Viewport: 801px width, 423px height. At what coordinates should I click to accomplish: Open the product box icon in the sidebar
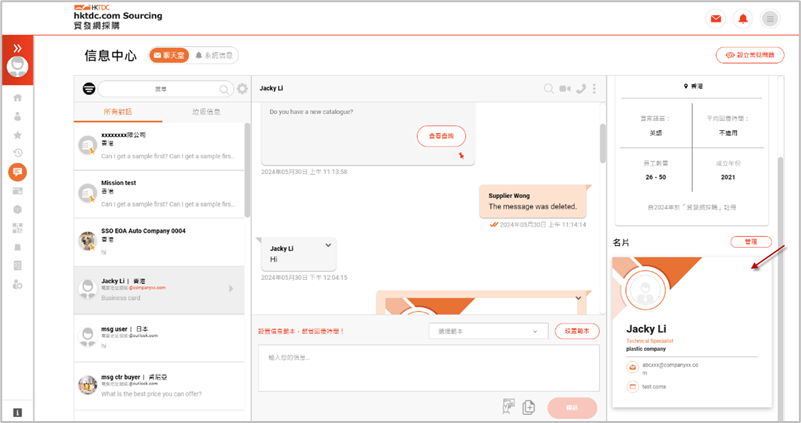(x=17, y=209)
